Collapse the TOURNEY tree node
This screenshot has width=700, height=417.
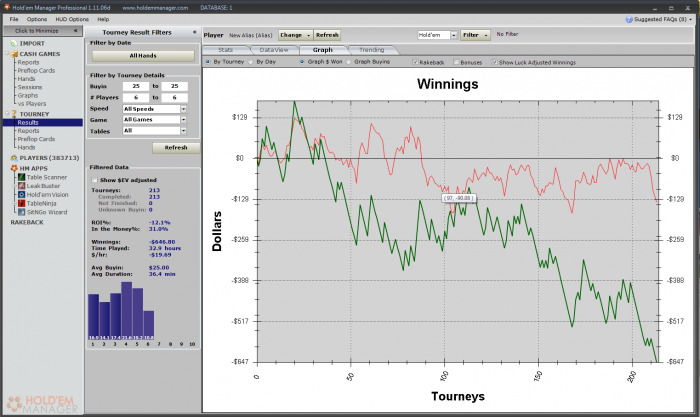pyautogui.click(x=7, y=114)
